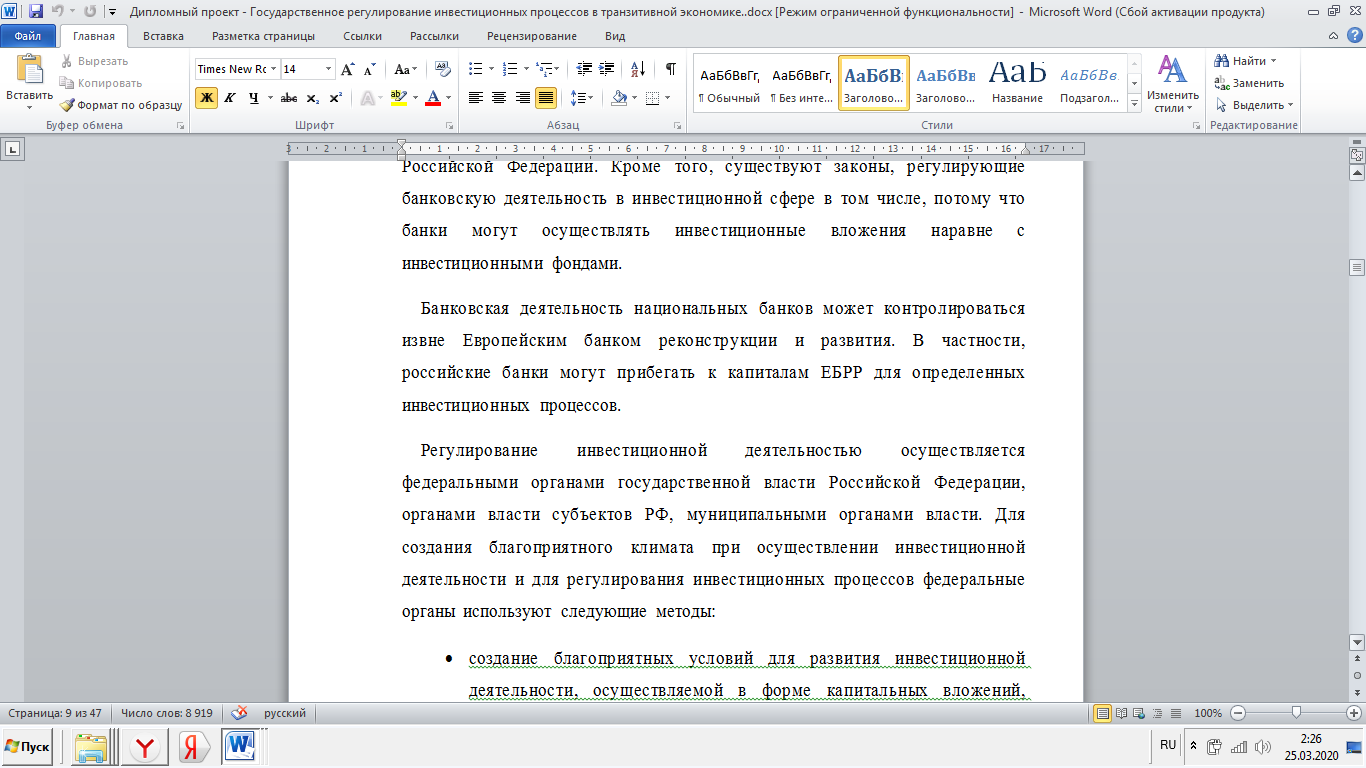Open the font name dropdown
1366x768 pixels.
coord(273,69)
